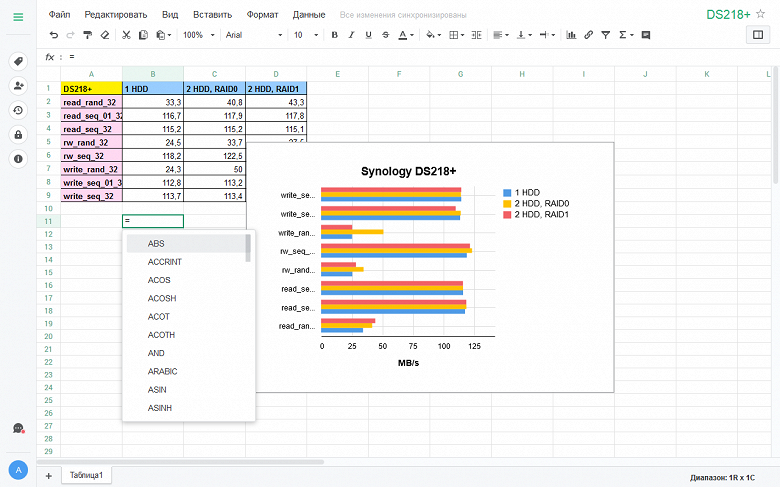
Task: Open the Вставить menu
Action: pos(212,15)
